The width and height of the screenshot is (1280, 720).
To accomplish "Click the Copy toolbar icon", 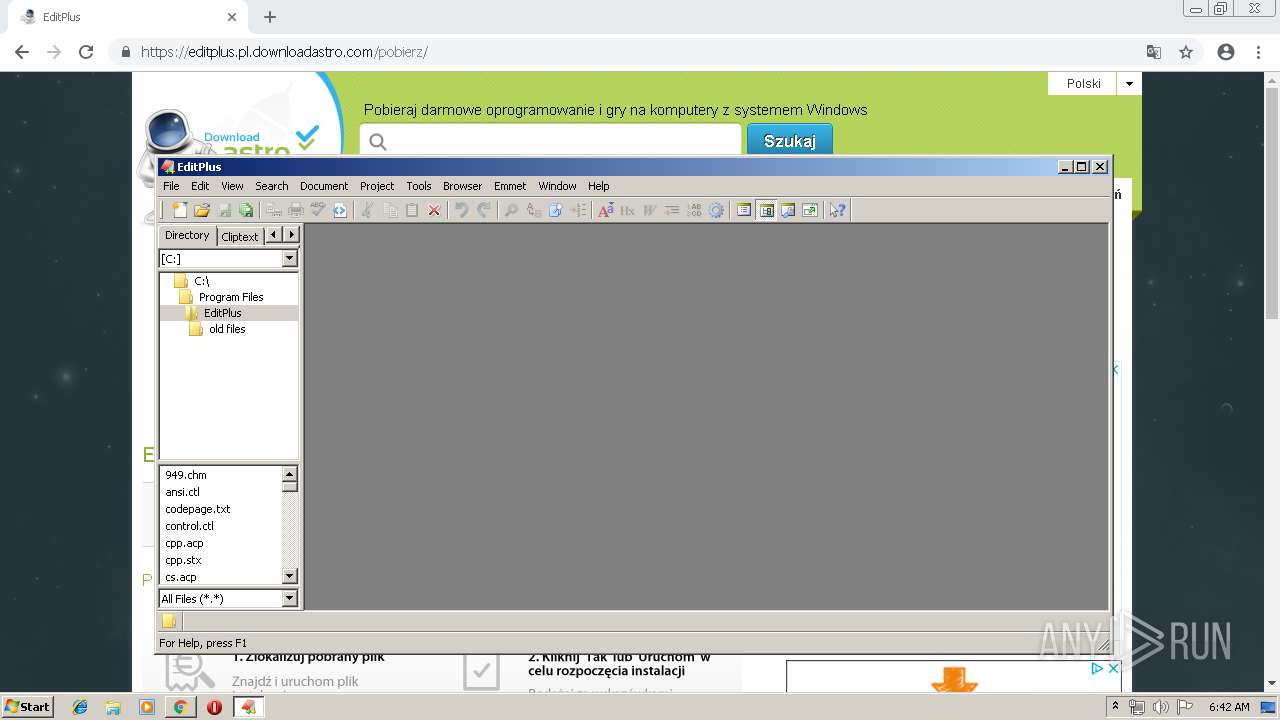I will (390, 210).
